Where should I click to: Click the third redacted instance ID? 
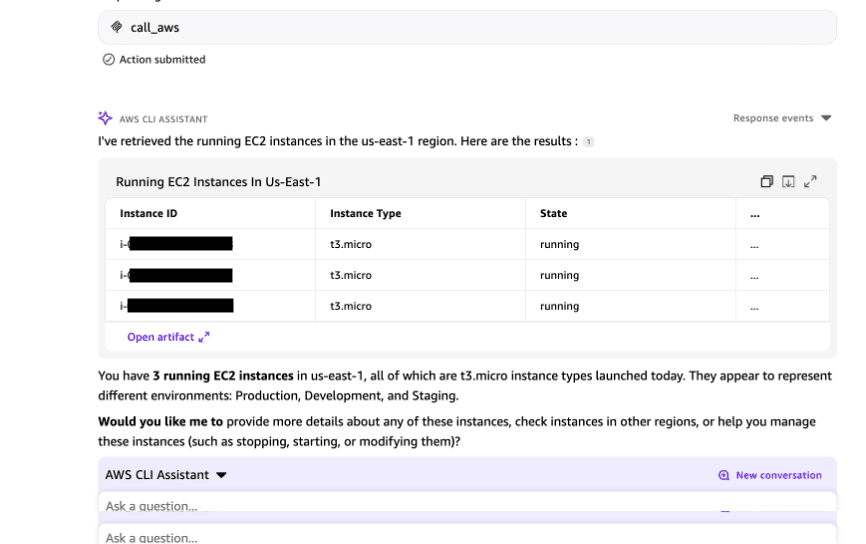click(x=177, y=305)
